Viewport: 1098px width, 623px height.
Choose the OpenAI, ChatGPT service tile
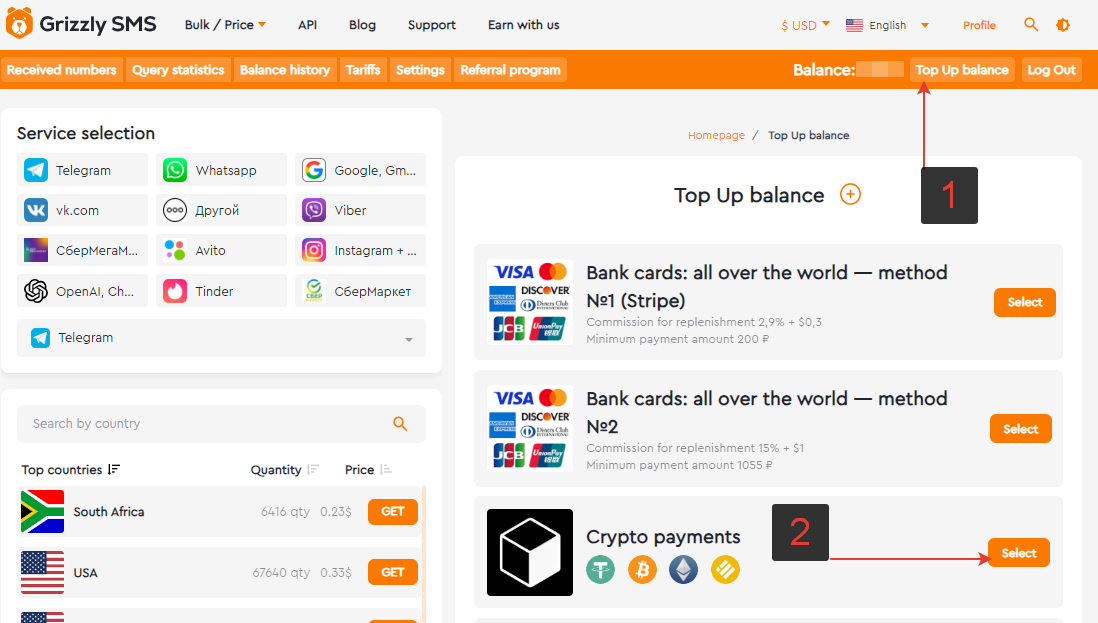pyautogui.click(x=83, y=291)
